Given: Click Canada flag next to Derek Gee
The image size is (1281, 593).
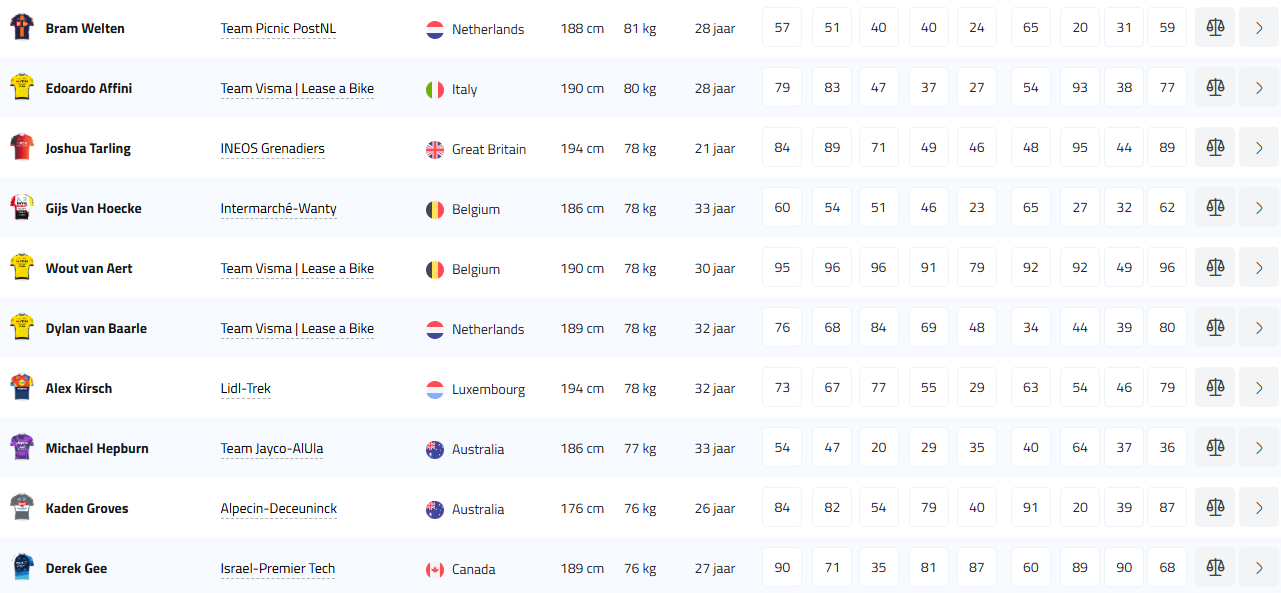Looking at the screenshot, I should pyautogui.click(x=435, y=569).
